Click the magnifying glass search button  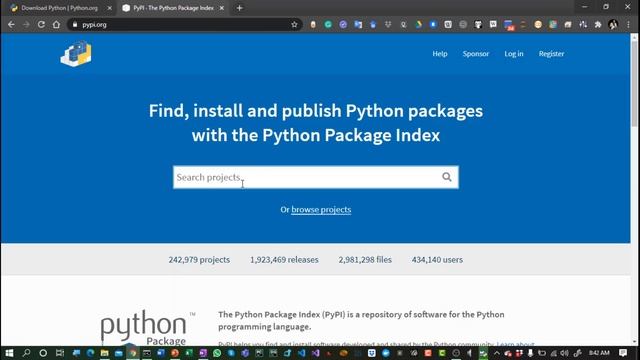click(447, 177)
